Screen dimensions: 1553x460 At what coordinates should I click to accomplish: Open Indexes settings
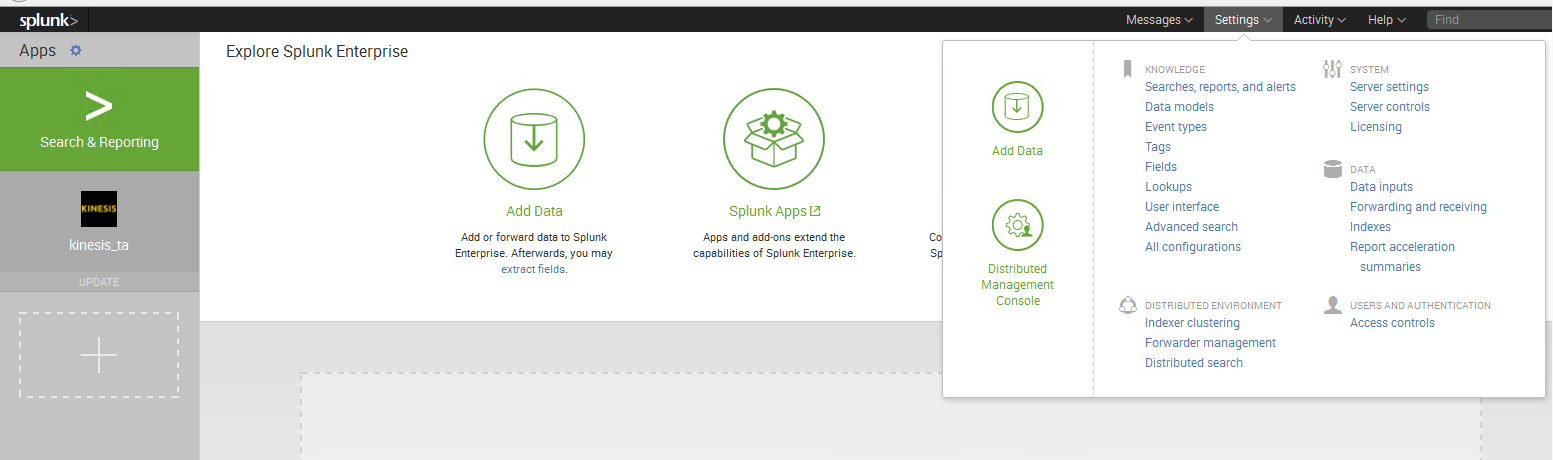[x=1370, y=227]
